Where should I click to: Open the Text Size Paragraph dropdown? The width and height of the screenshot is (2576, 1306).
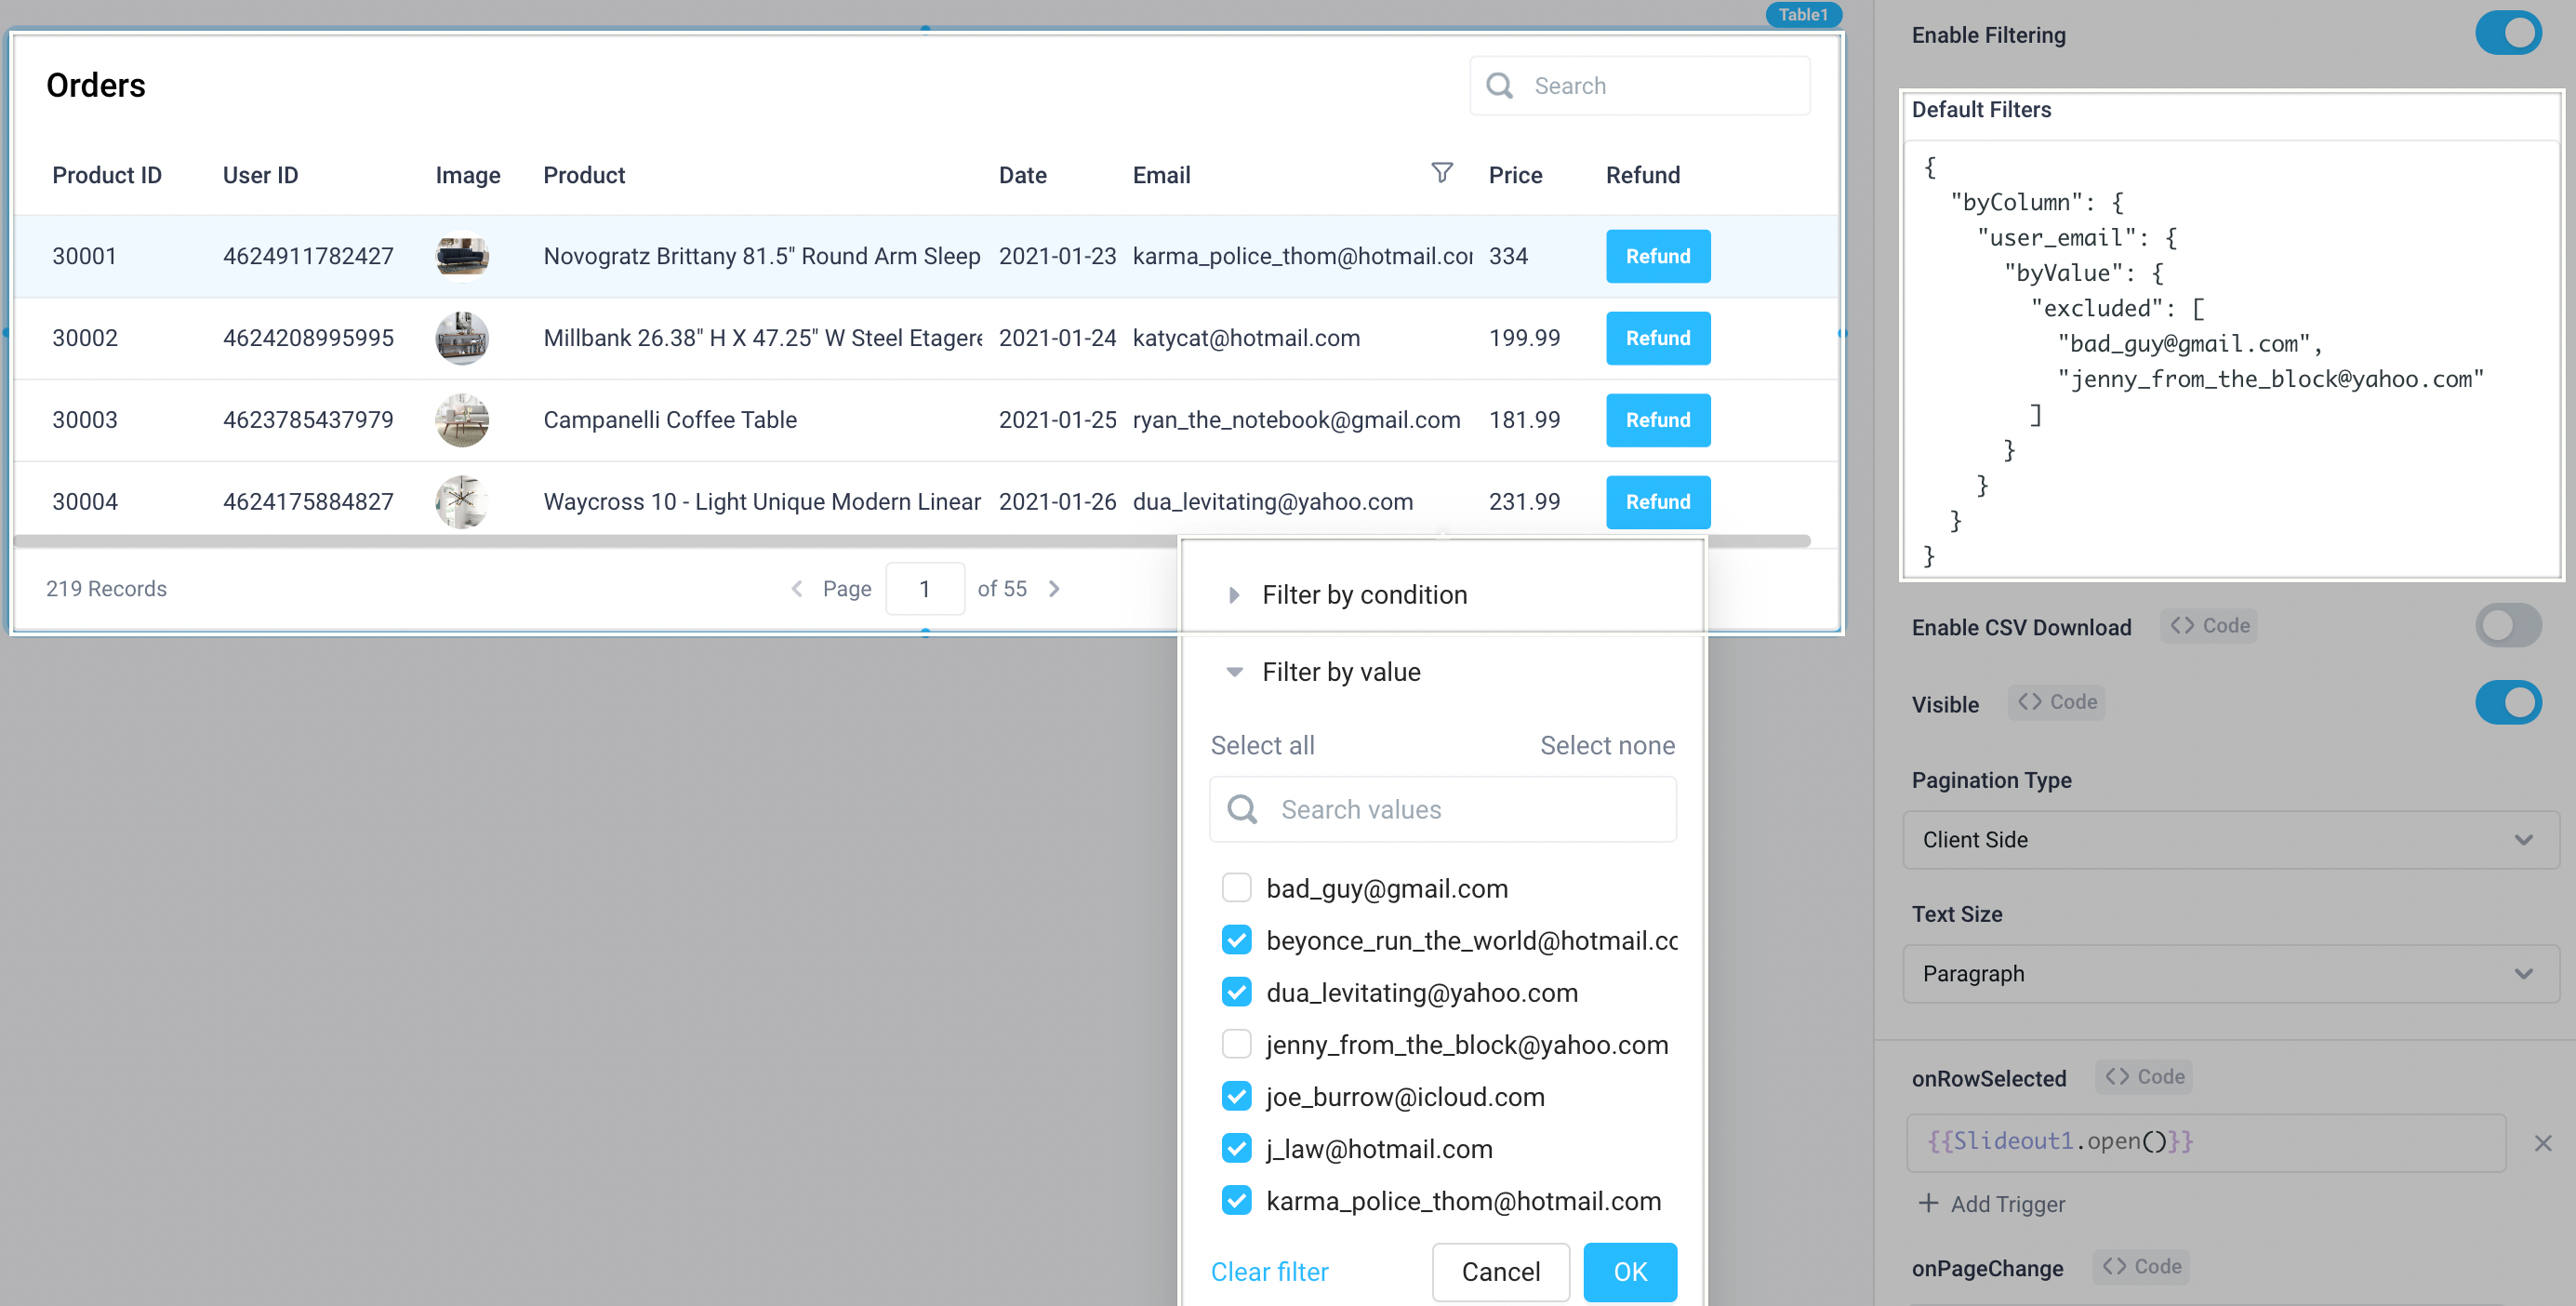tap(2229, 974)
